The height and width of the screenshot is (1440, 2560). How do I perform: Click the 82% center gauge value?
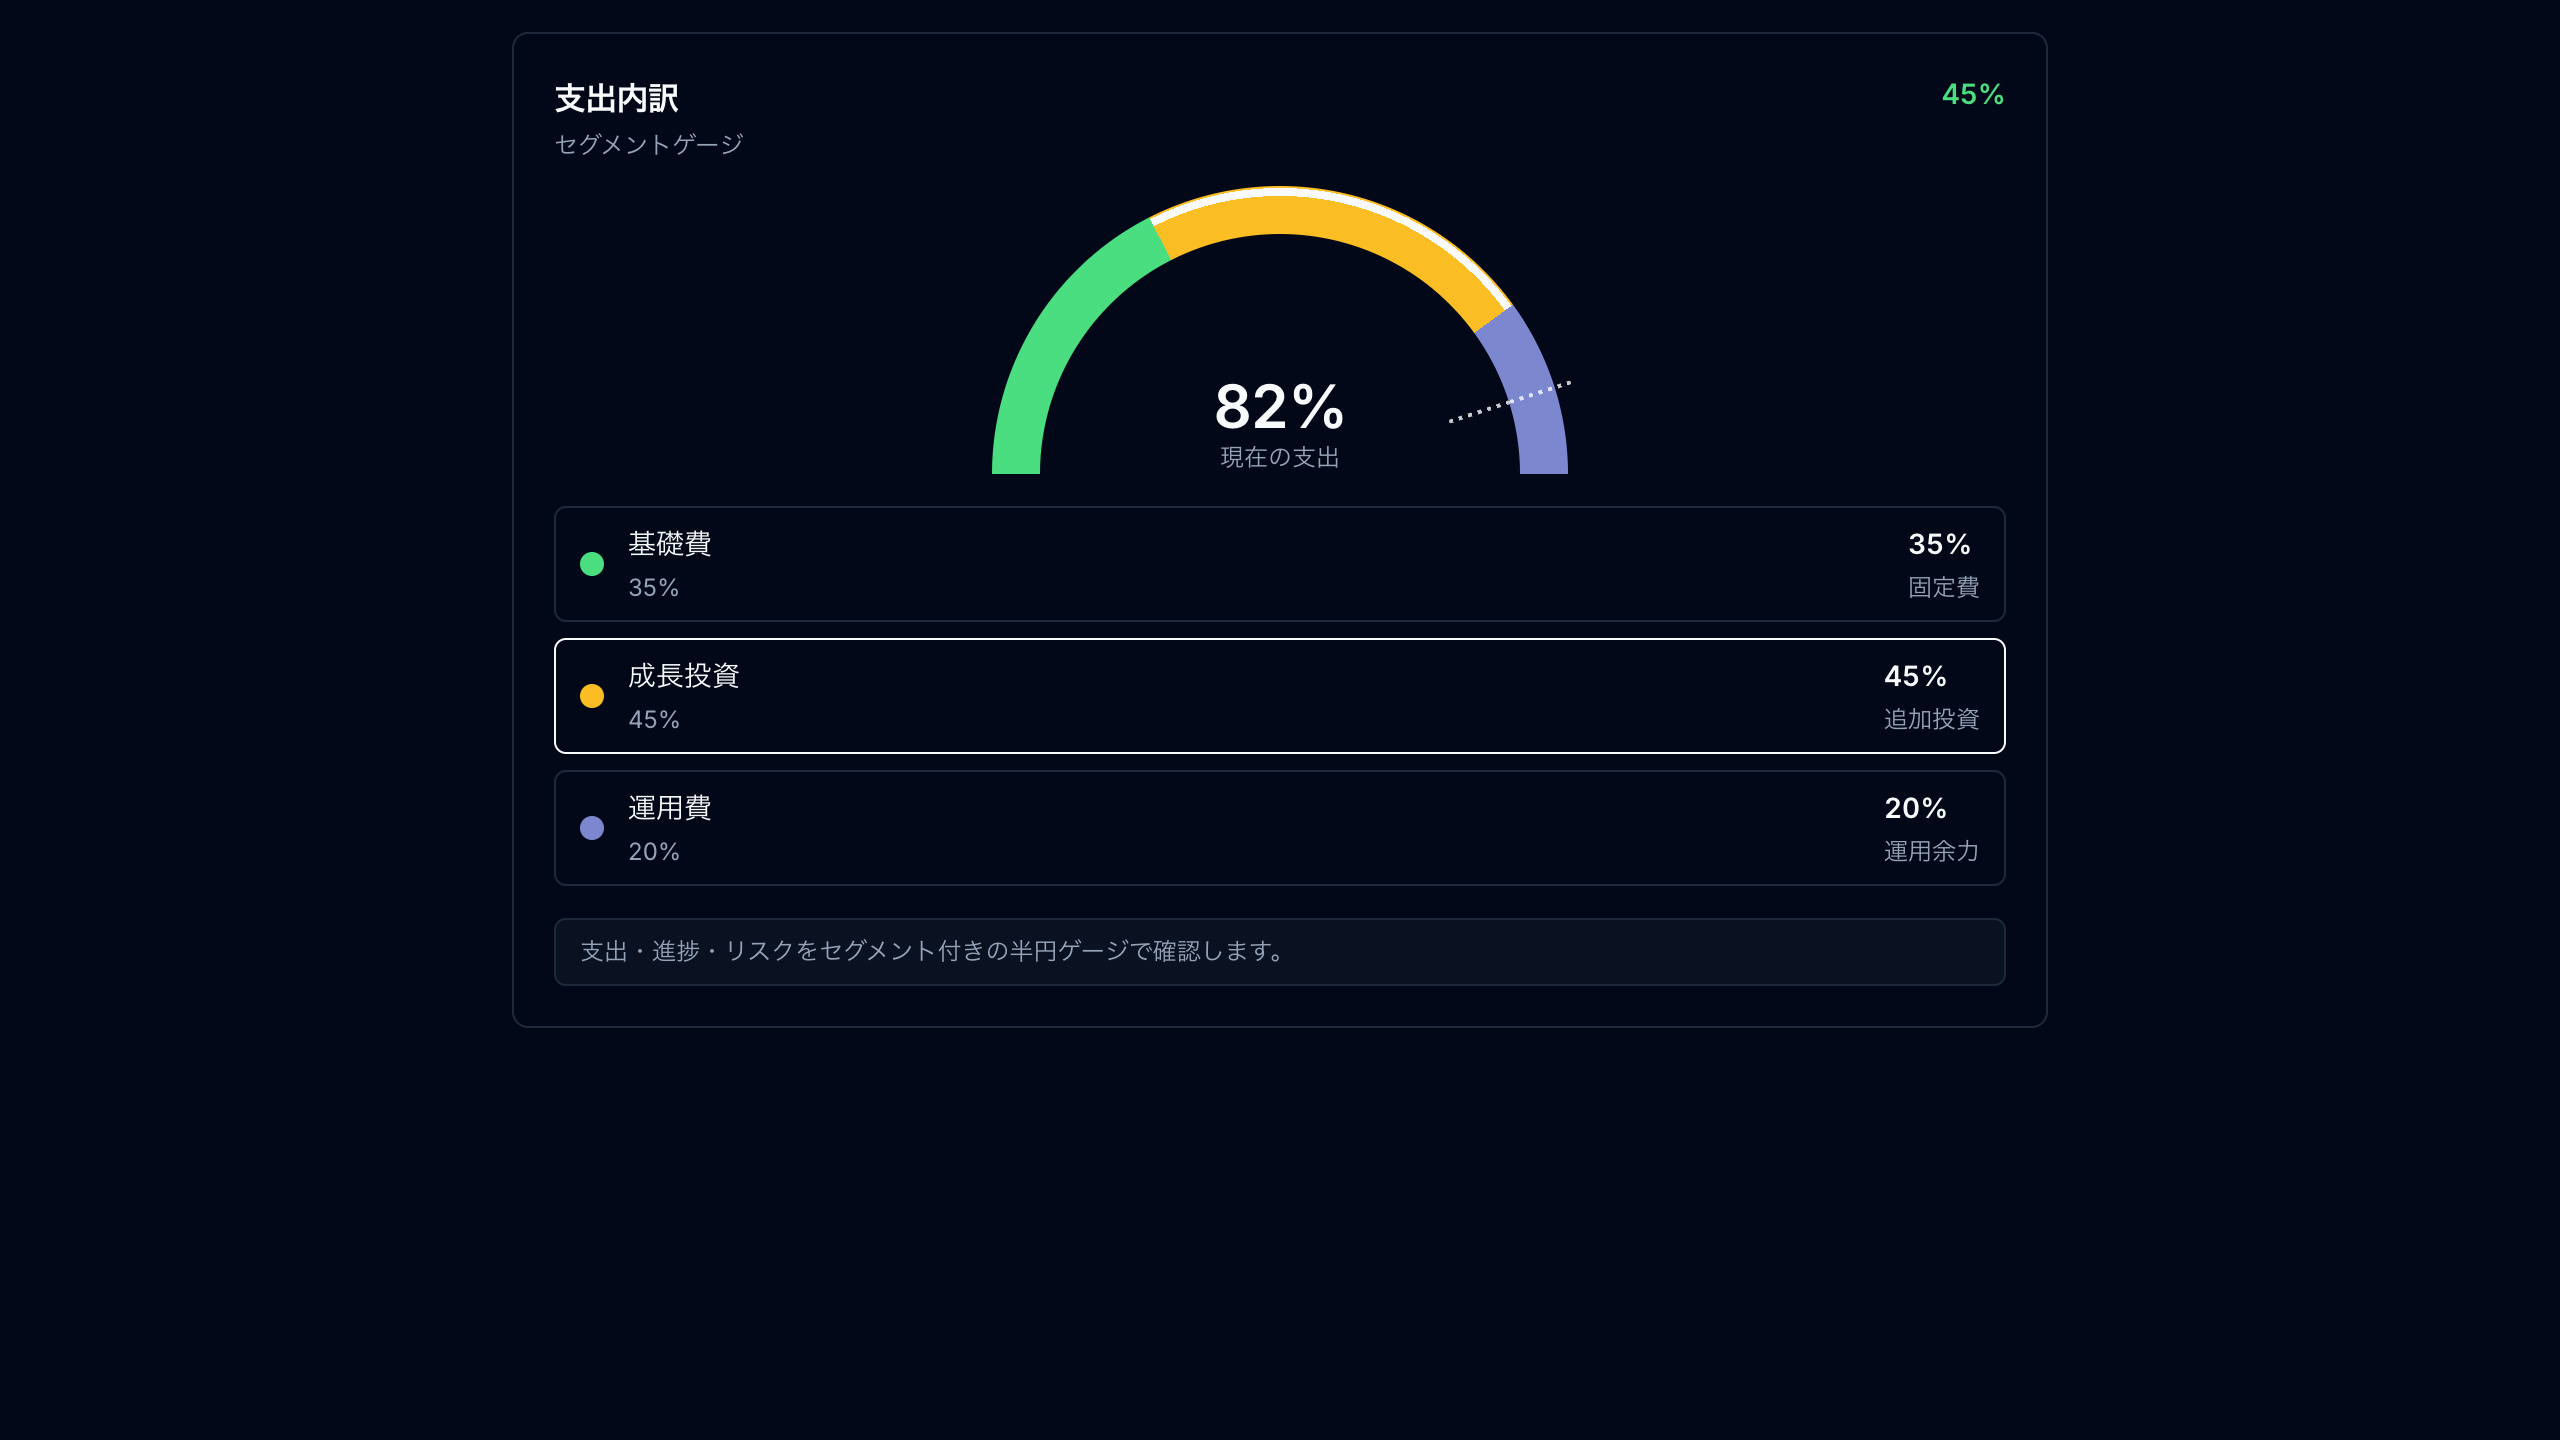coord(1279,407)
